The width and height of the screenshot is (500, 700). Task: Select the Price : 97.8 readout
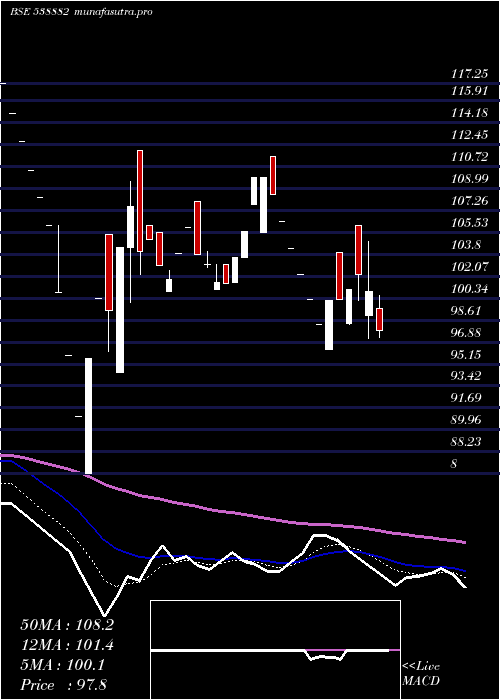63,685
